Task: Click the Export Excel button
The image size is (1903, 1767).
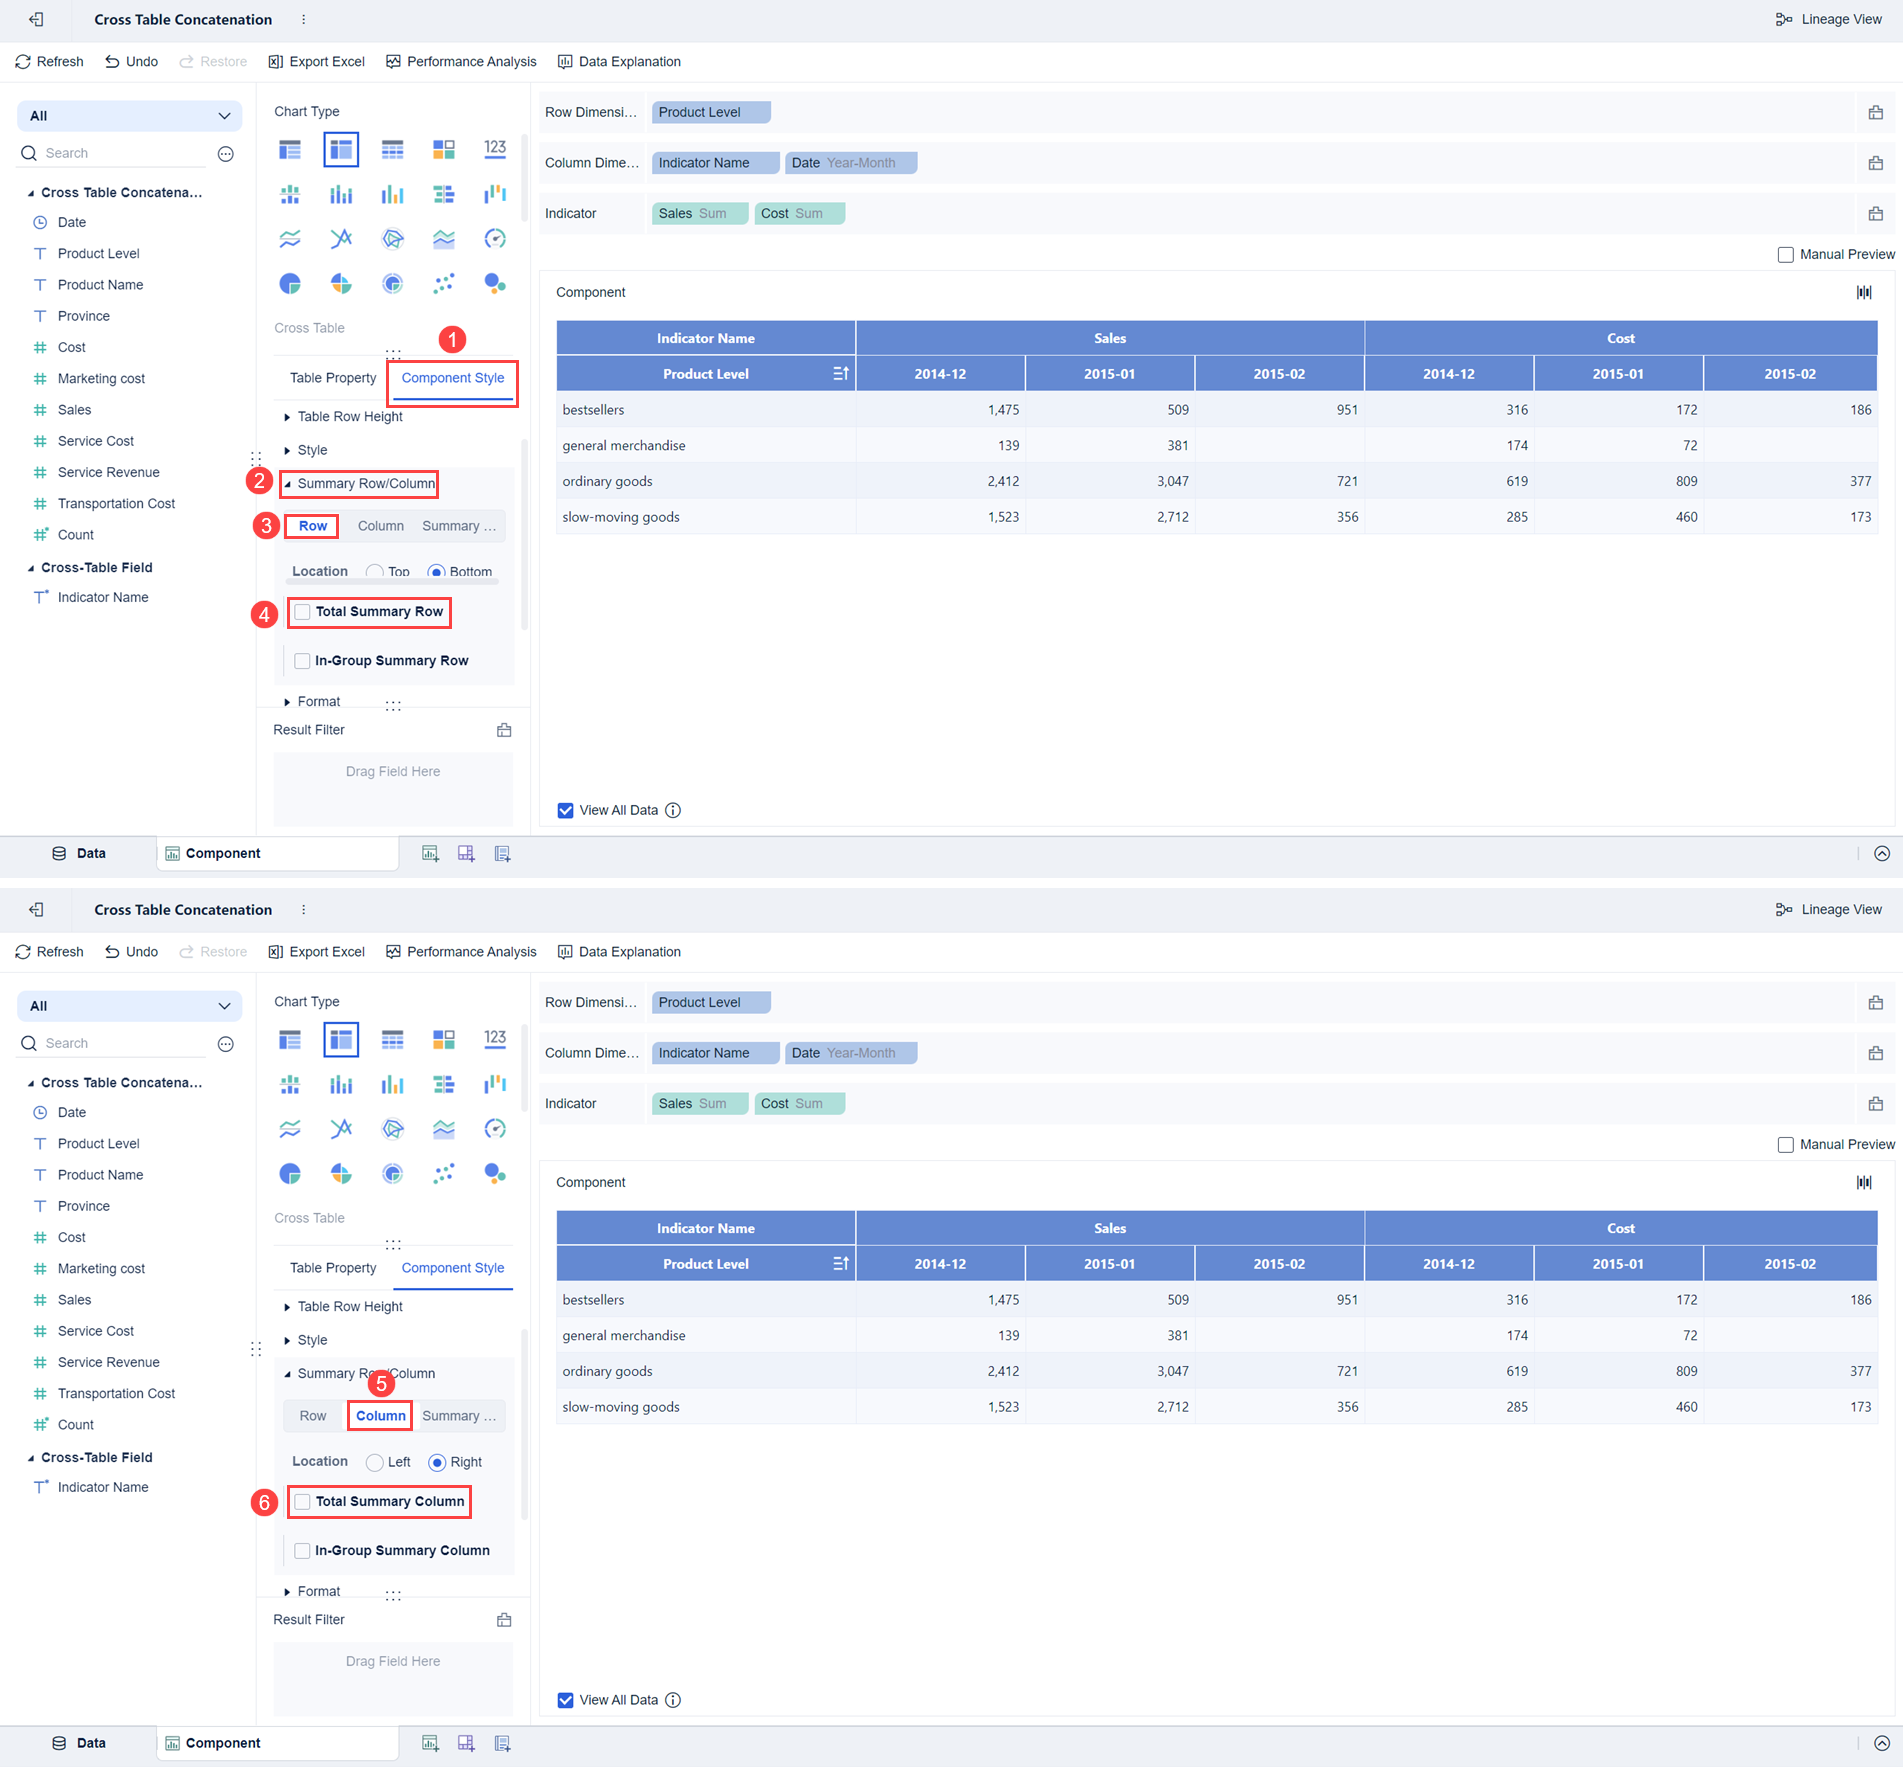Action: tap(316, 61)
